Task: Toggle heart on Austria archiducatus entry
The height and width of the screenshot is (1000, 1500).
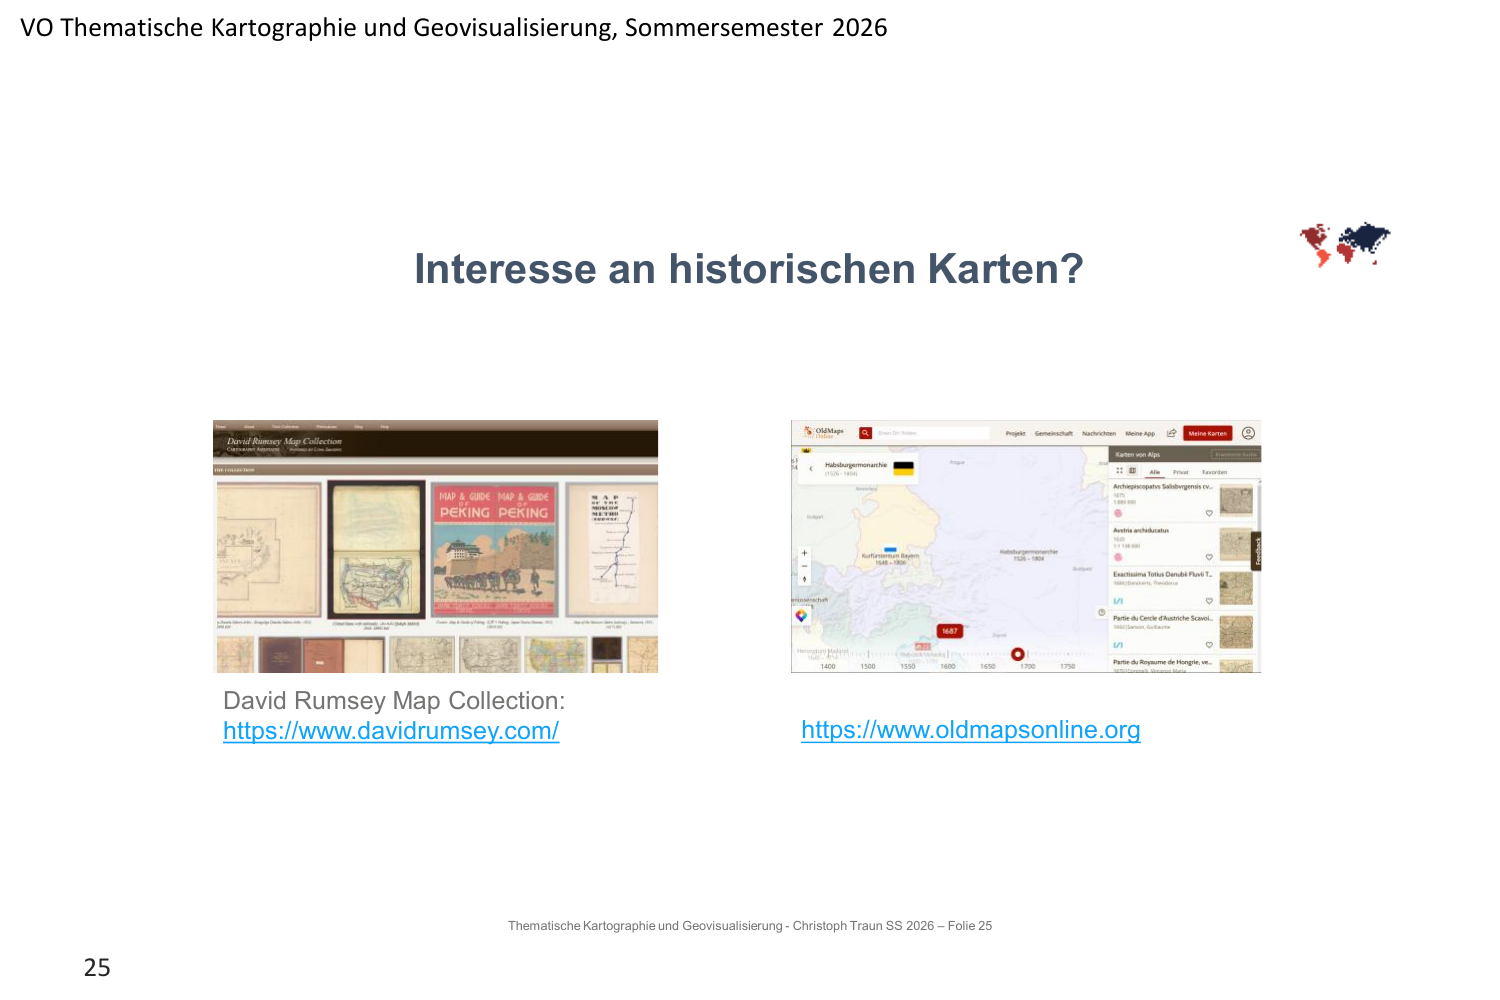Action: pyautogui.click(x=1209, y=557)
